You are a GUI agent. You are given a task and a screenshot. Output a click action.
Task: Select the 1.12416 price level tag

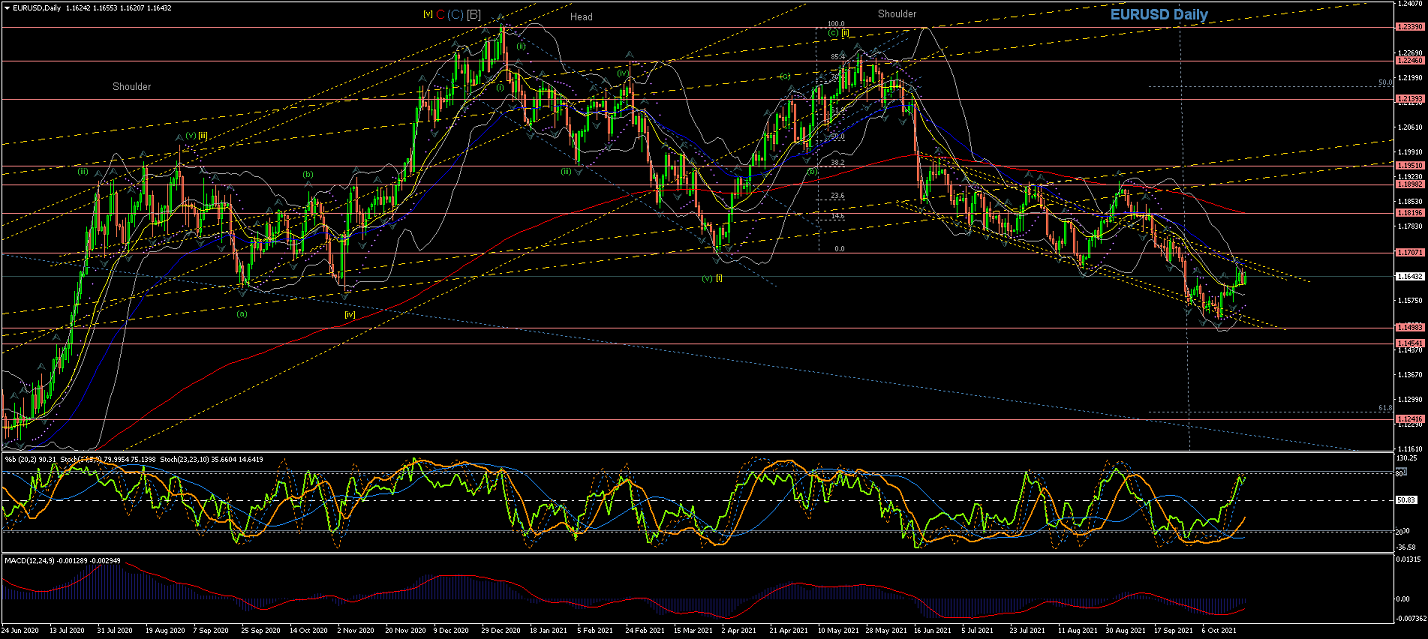coord(1410,419)
